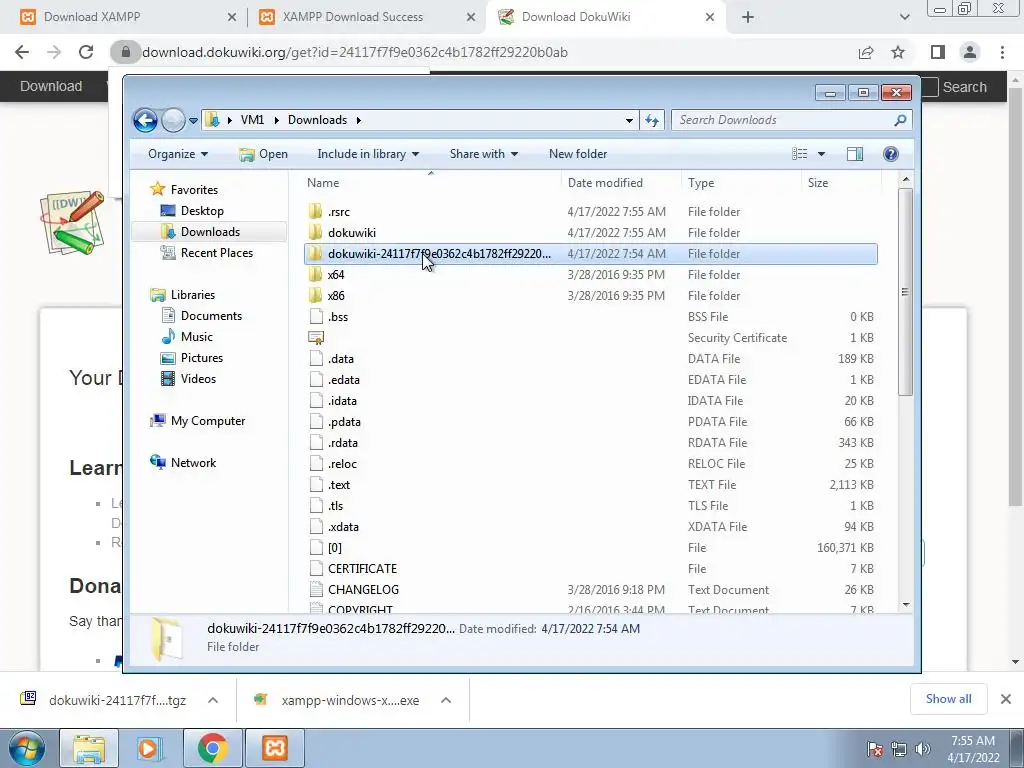Viewport: 1024px width, 768px height.
Task: Select the .data file
Action: tap(590, 359)
